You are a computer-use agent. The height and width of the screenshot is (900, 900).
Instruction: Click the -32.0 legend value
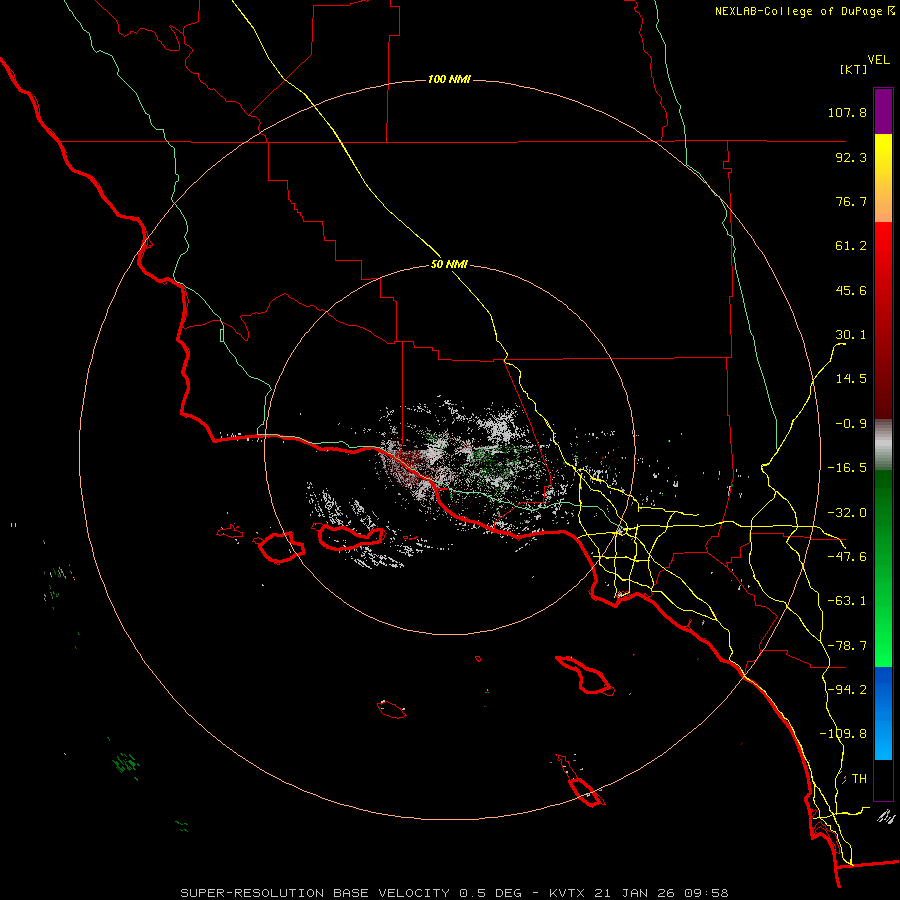pos(847,513)
